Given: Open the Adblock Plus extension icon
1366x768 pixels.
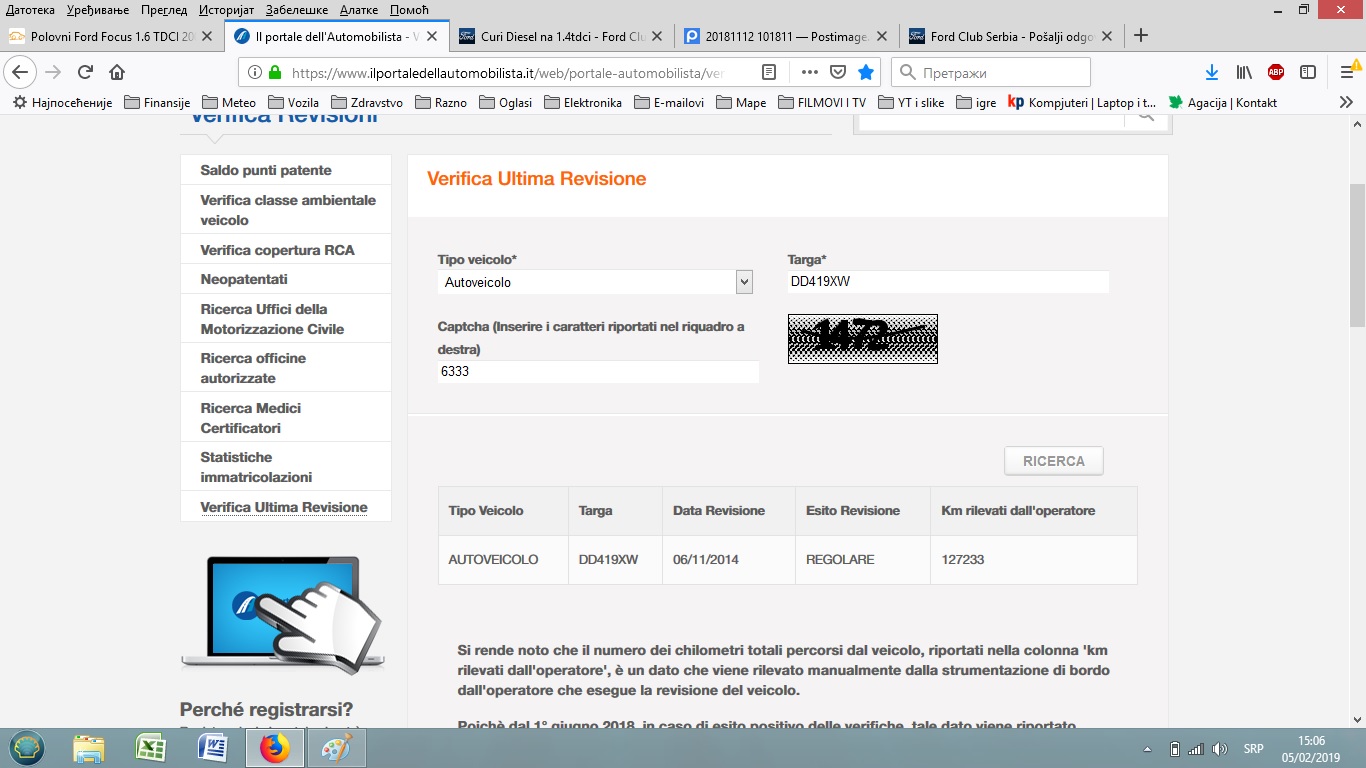Looking at the screenshot, I should click(1276, 72).
